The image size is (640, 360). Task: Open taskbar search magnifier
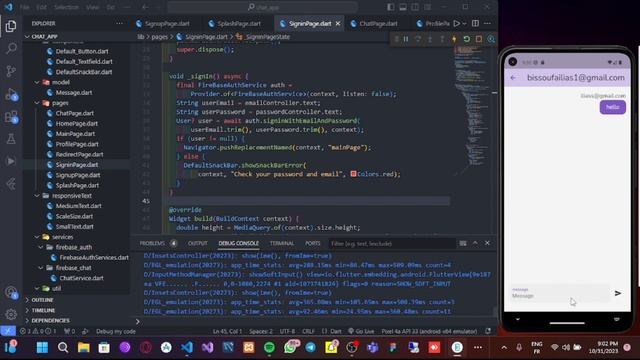click(x=63, y=347)
